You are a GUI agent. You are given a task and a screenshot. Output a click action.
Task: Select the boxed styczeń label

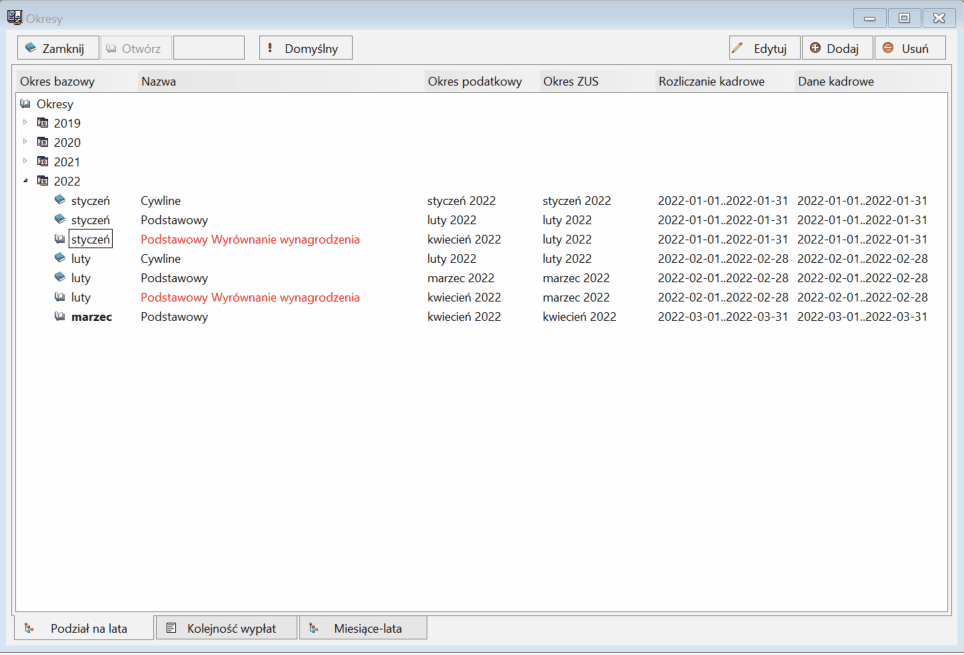click(90, 239)
